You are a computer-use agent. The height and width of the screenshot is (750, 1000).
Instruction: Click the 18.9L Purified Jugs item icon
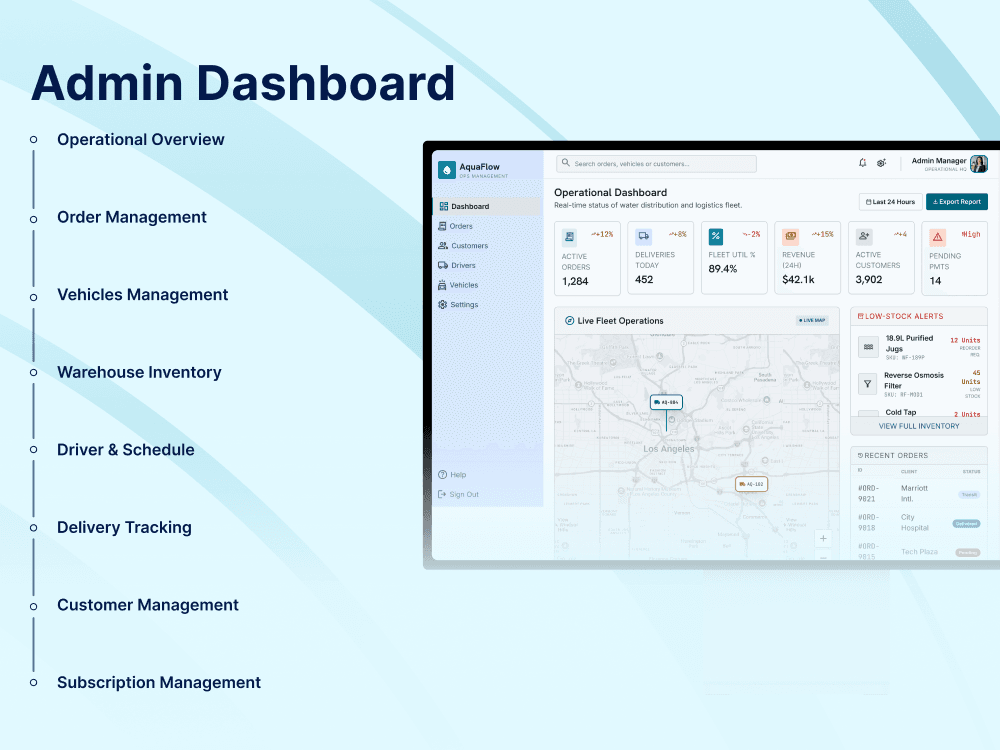click(x=868, y=347)
